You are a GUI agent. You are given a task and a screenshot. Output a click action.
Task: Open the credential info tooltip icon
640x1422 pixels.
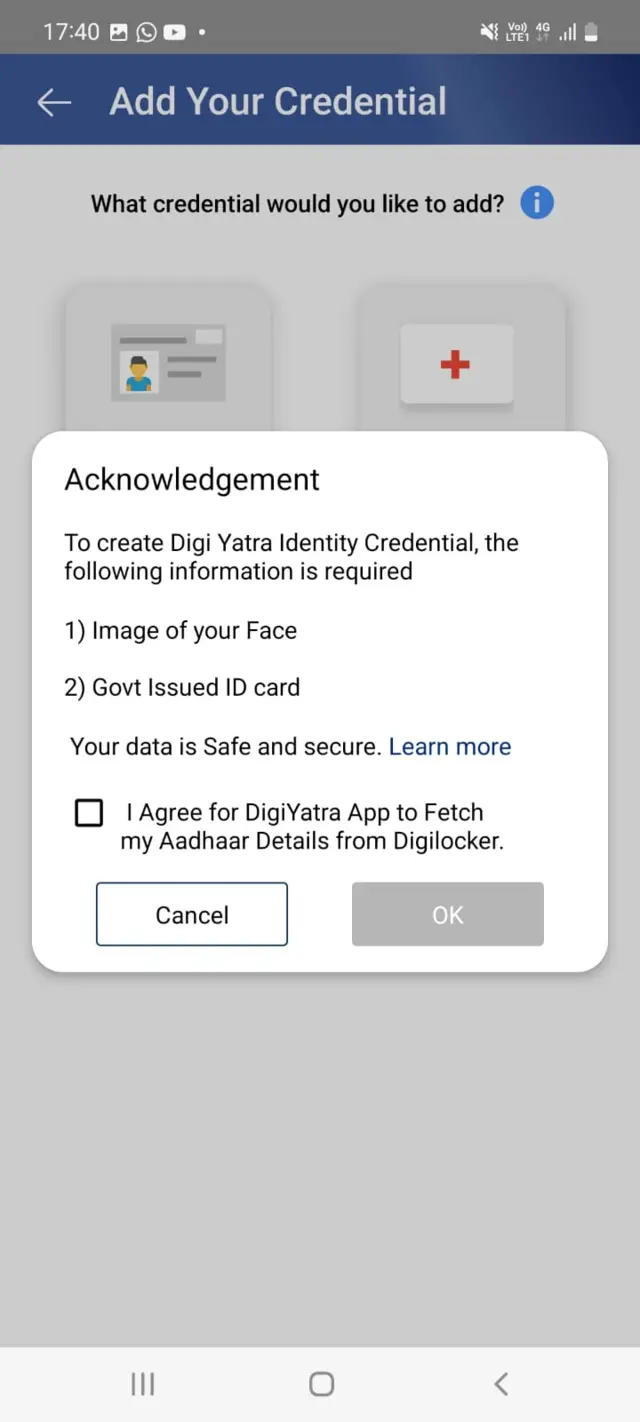tap(536, 203)
